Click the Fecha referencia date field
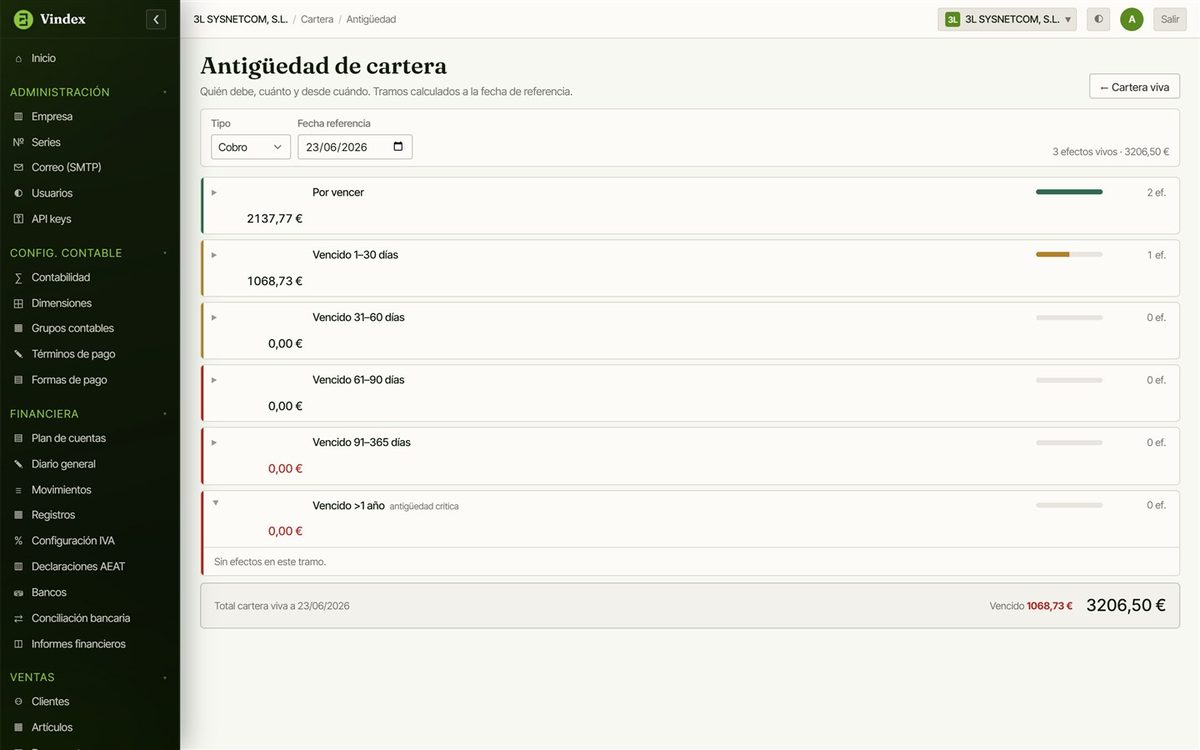 point(355,147)
